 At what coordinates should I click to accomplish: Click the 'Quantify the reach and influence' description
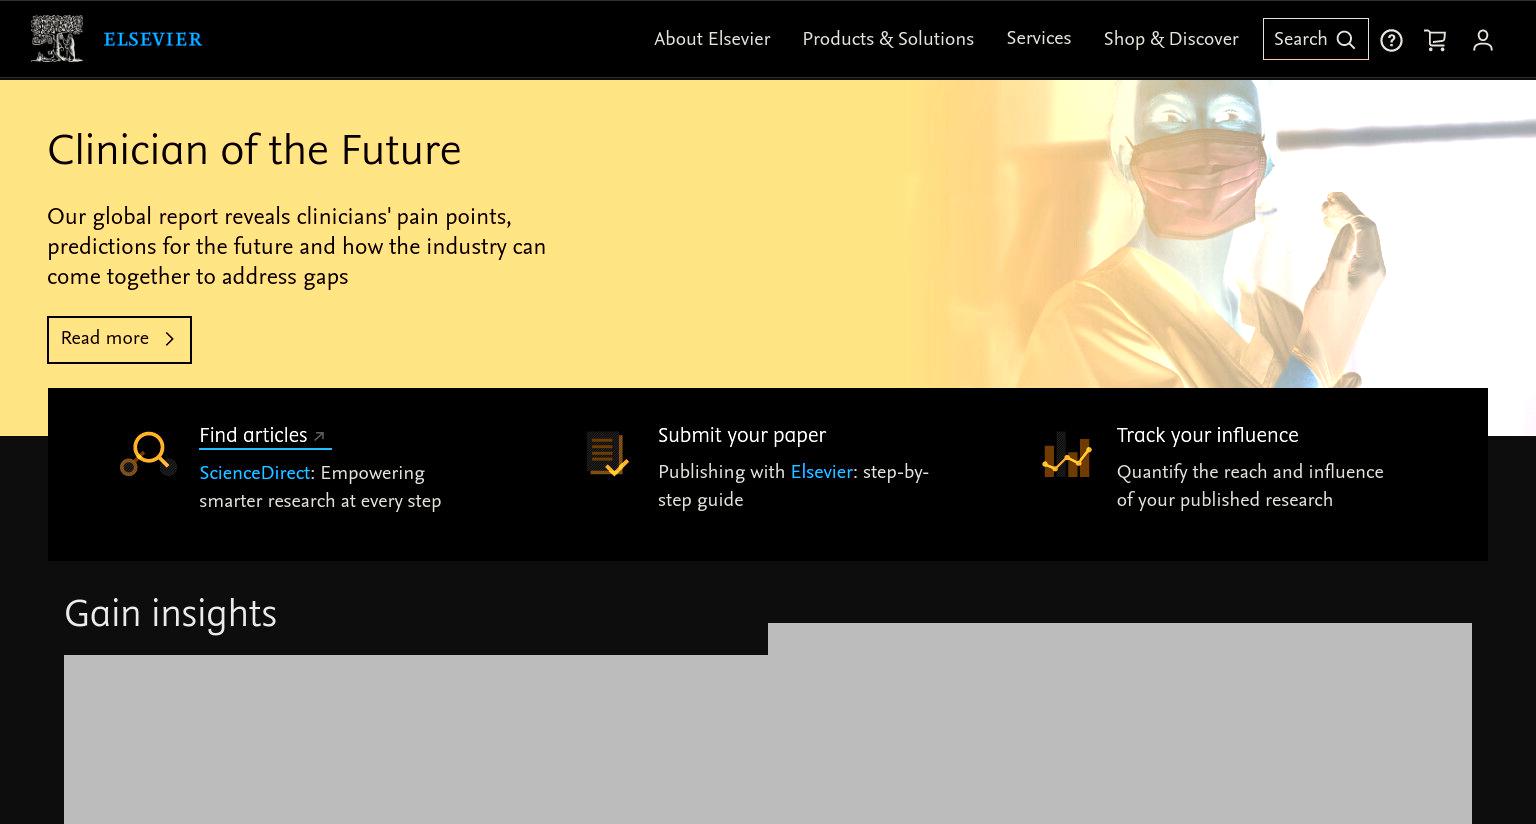1250,486
